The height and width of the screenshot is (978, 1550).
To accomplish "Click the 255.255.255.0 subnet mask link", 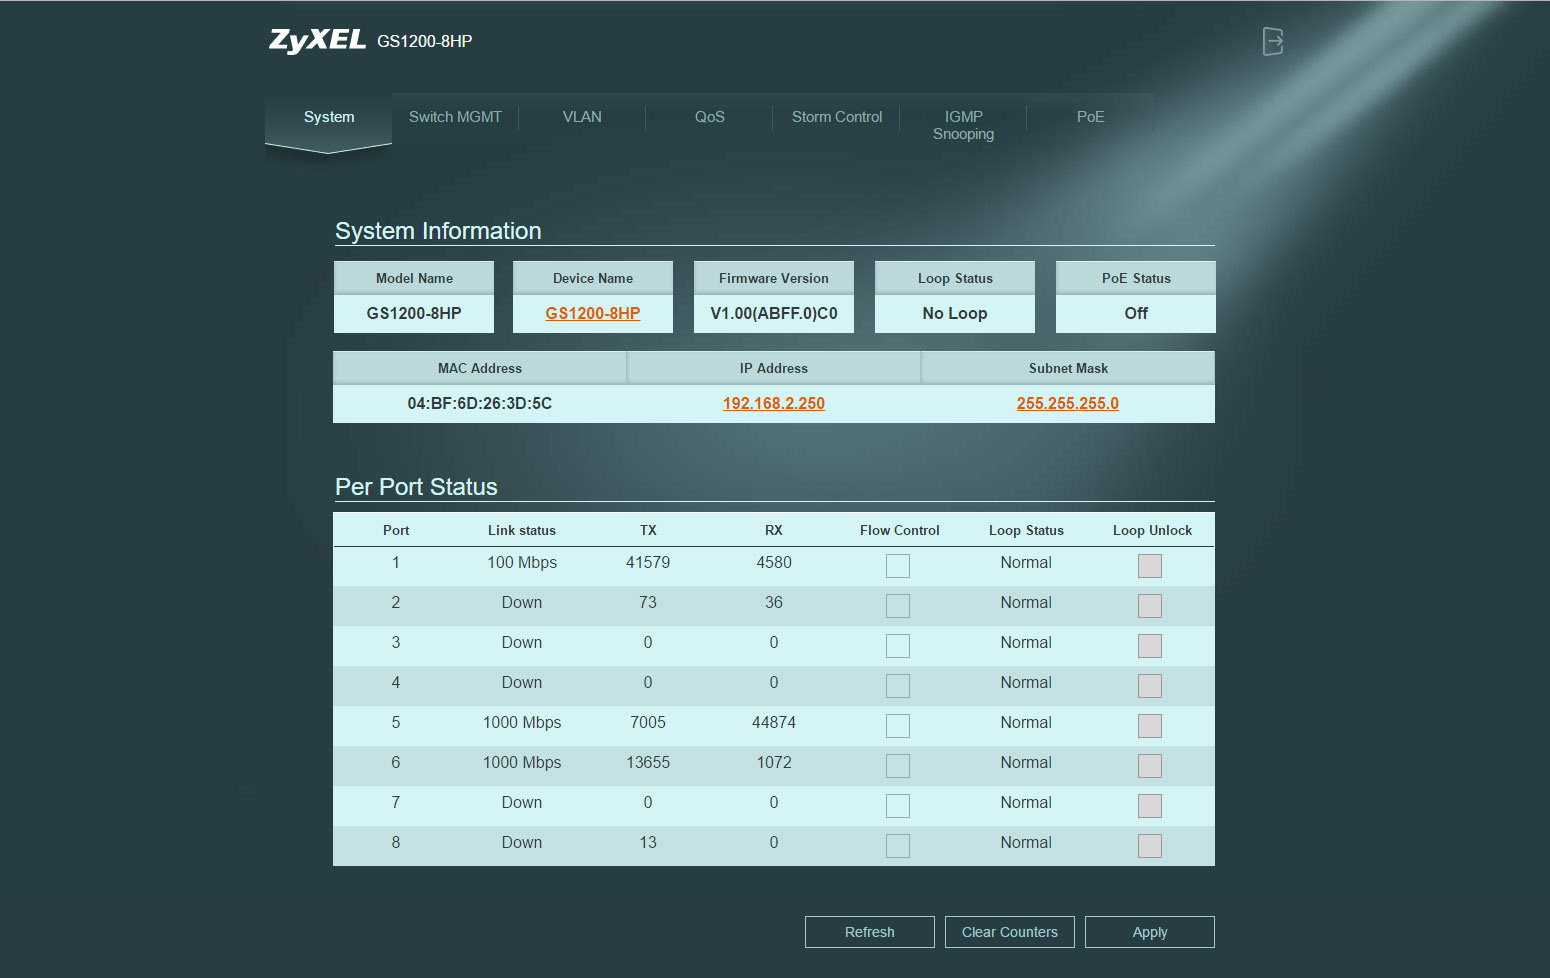I will (x=1068, y=403).
